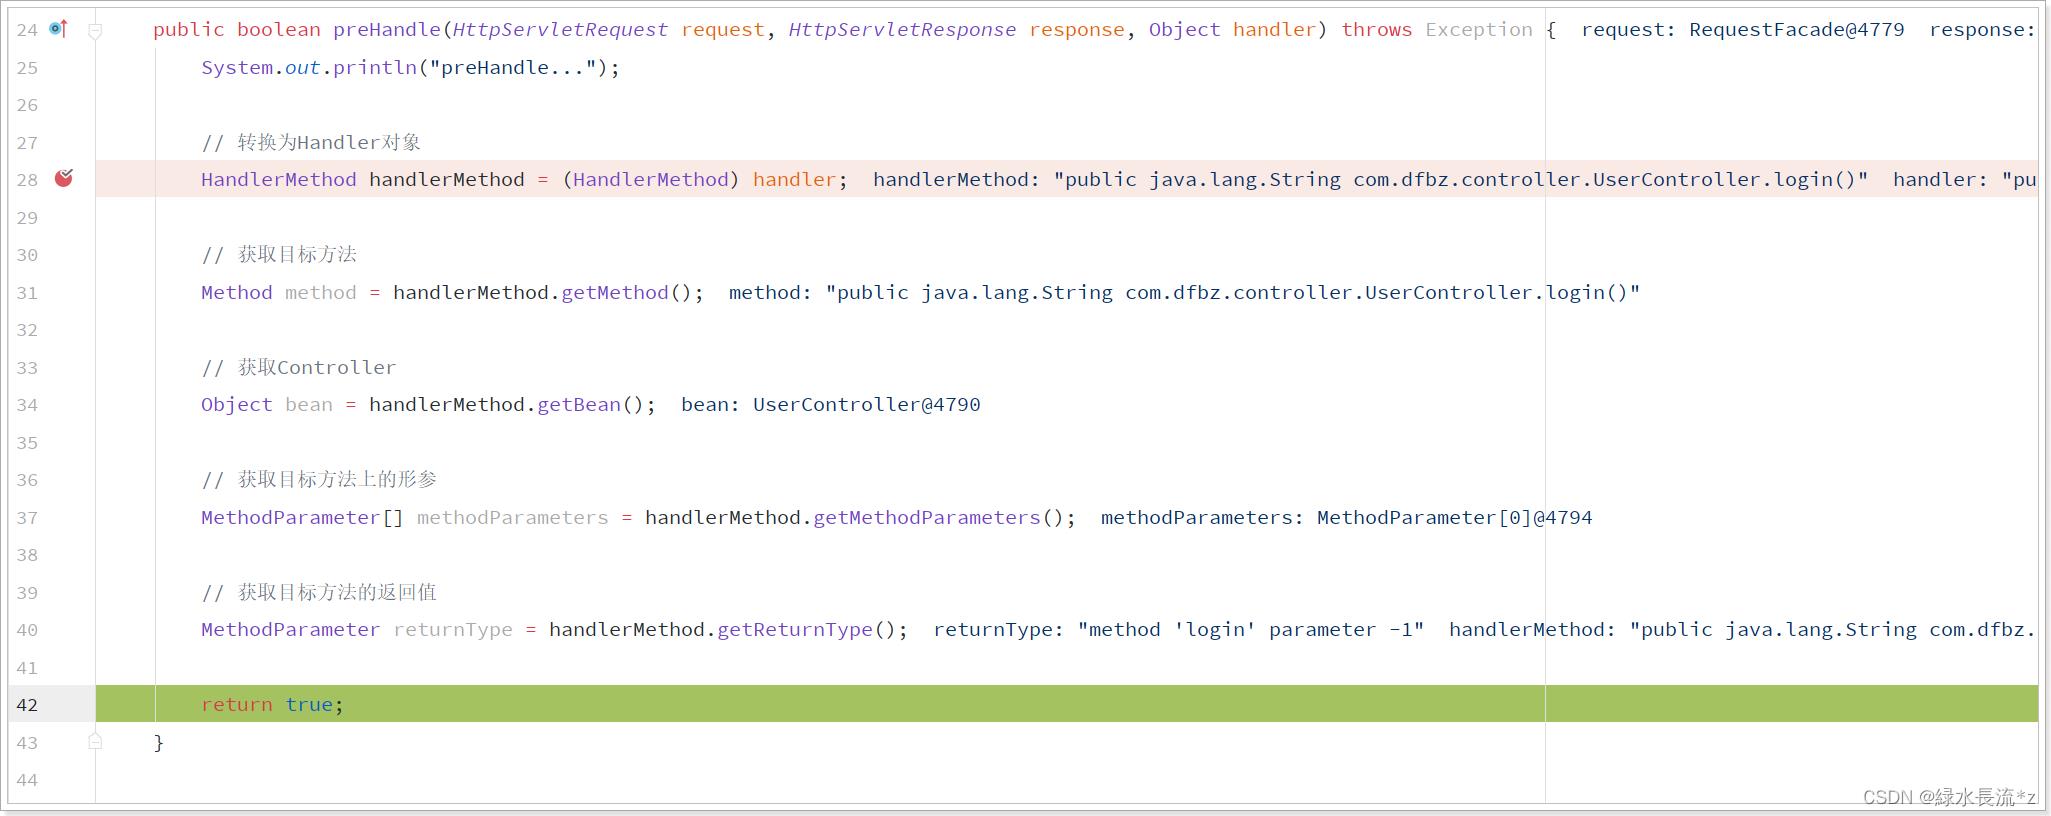Click the fold end marker on line 43
Viewport: 2051px width, 816px height.
tap(95, 742)
